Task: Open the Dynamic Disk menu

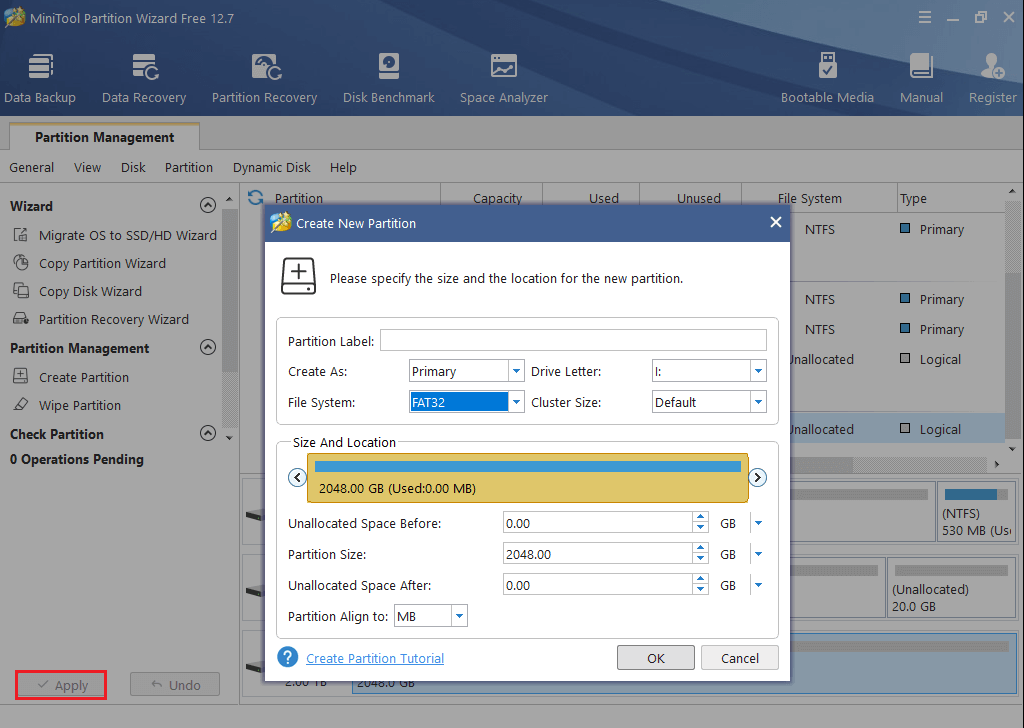Action: [x=272, y=167]
